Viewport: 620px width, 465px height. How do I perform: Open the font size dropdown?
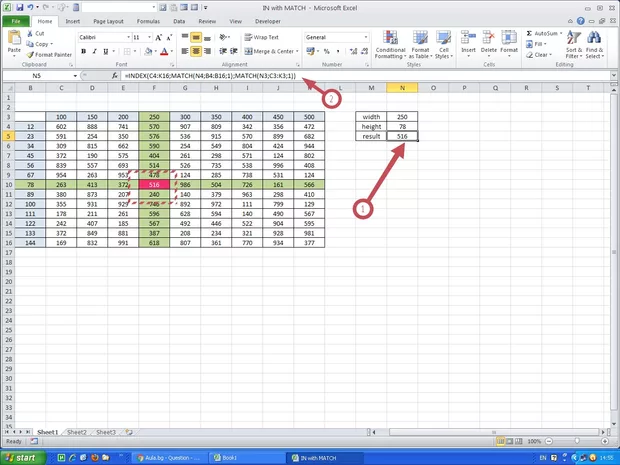[149, 38]
